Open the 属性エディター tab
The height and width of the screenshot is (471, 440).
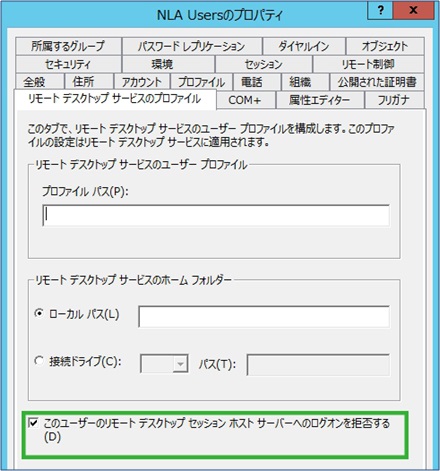click(x=320, y=100)
